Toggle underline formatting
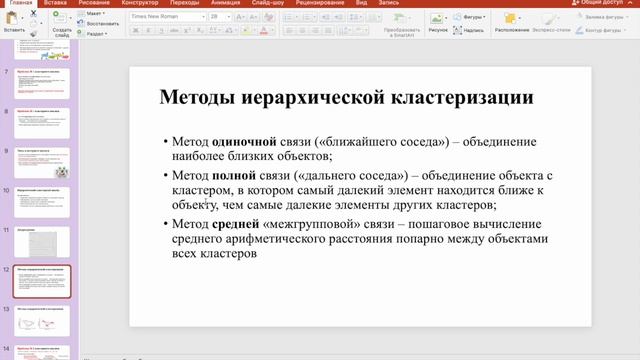 pyautogui.click(x=162, y=30)
